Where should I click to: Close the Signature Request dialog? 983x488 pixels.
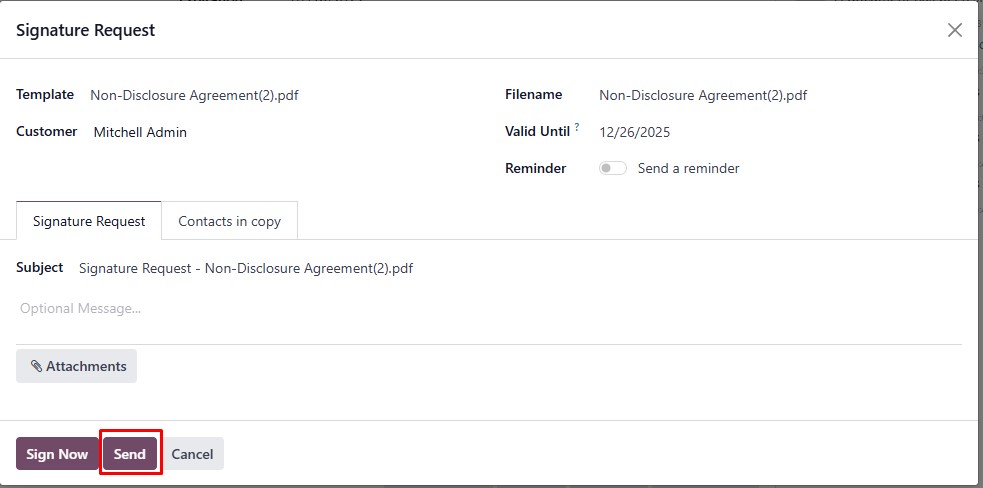(954, 30)
